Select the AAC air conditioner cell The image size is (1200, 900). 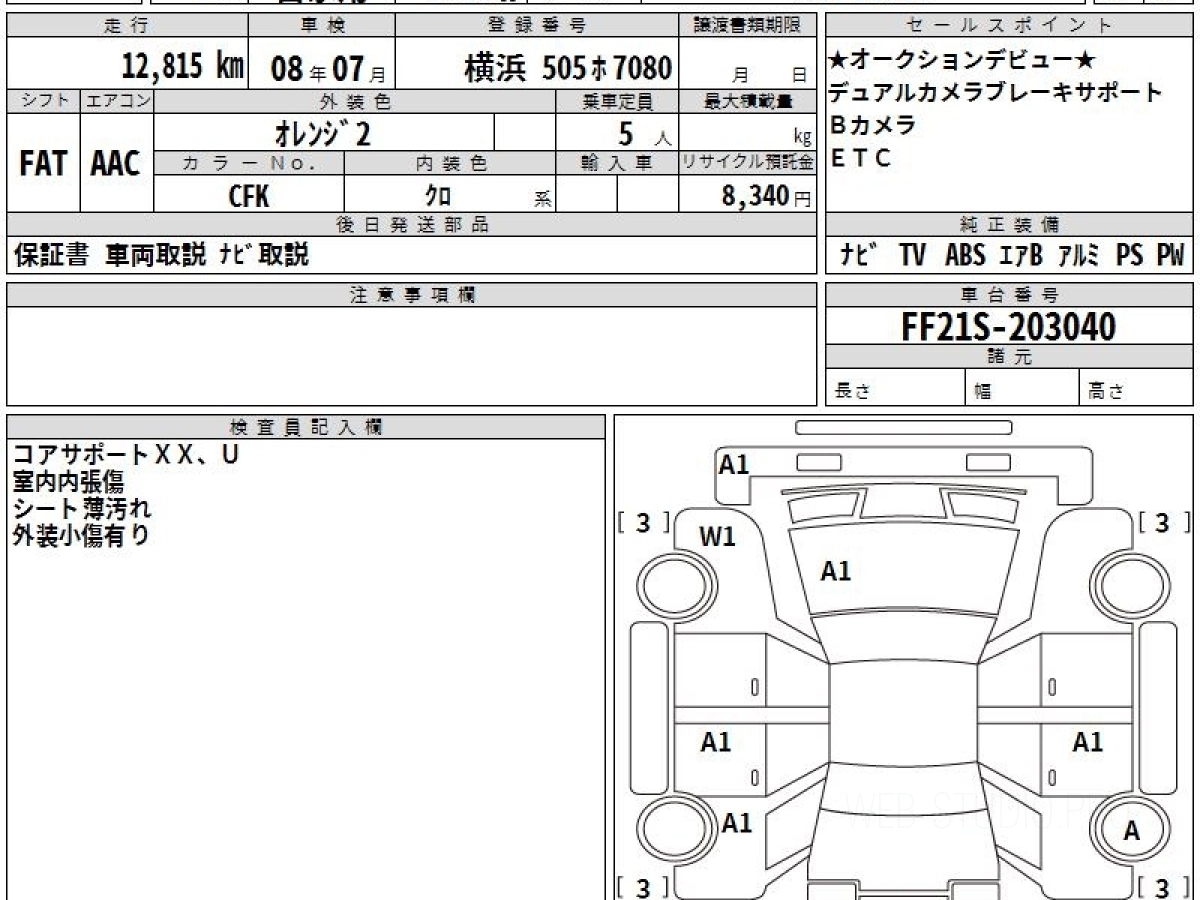pos(116,164)
